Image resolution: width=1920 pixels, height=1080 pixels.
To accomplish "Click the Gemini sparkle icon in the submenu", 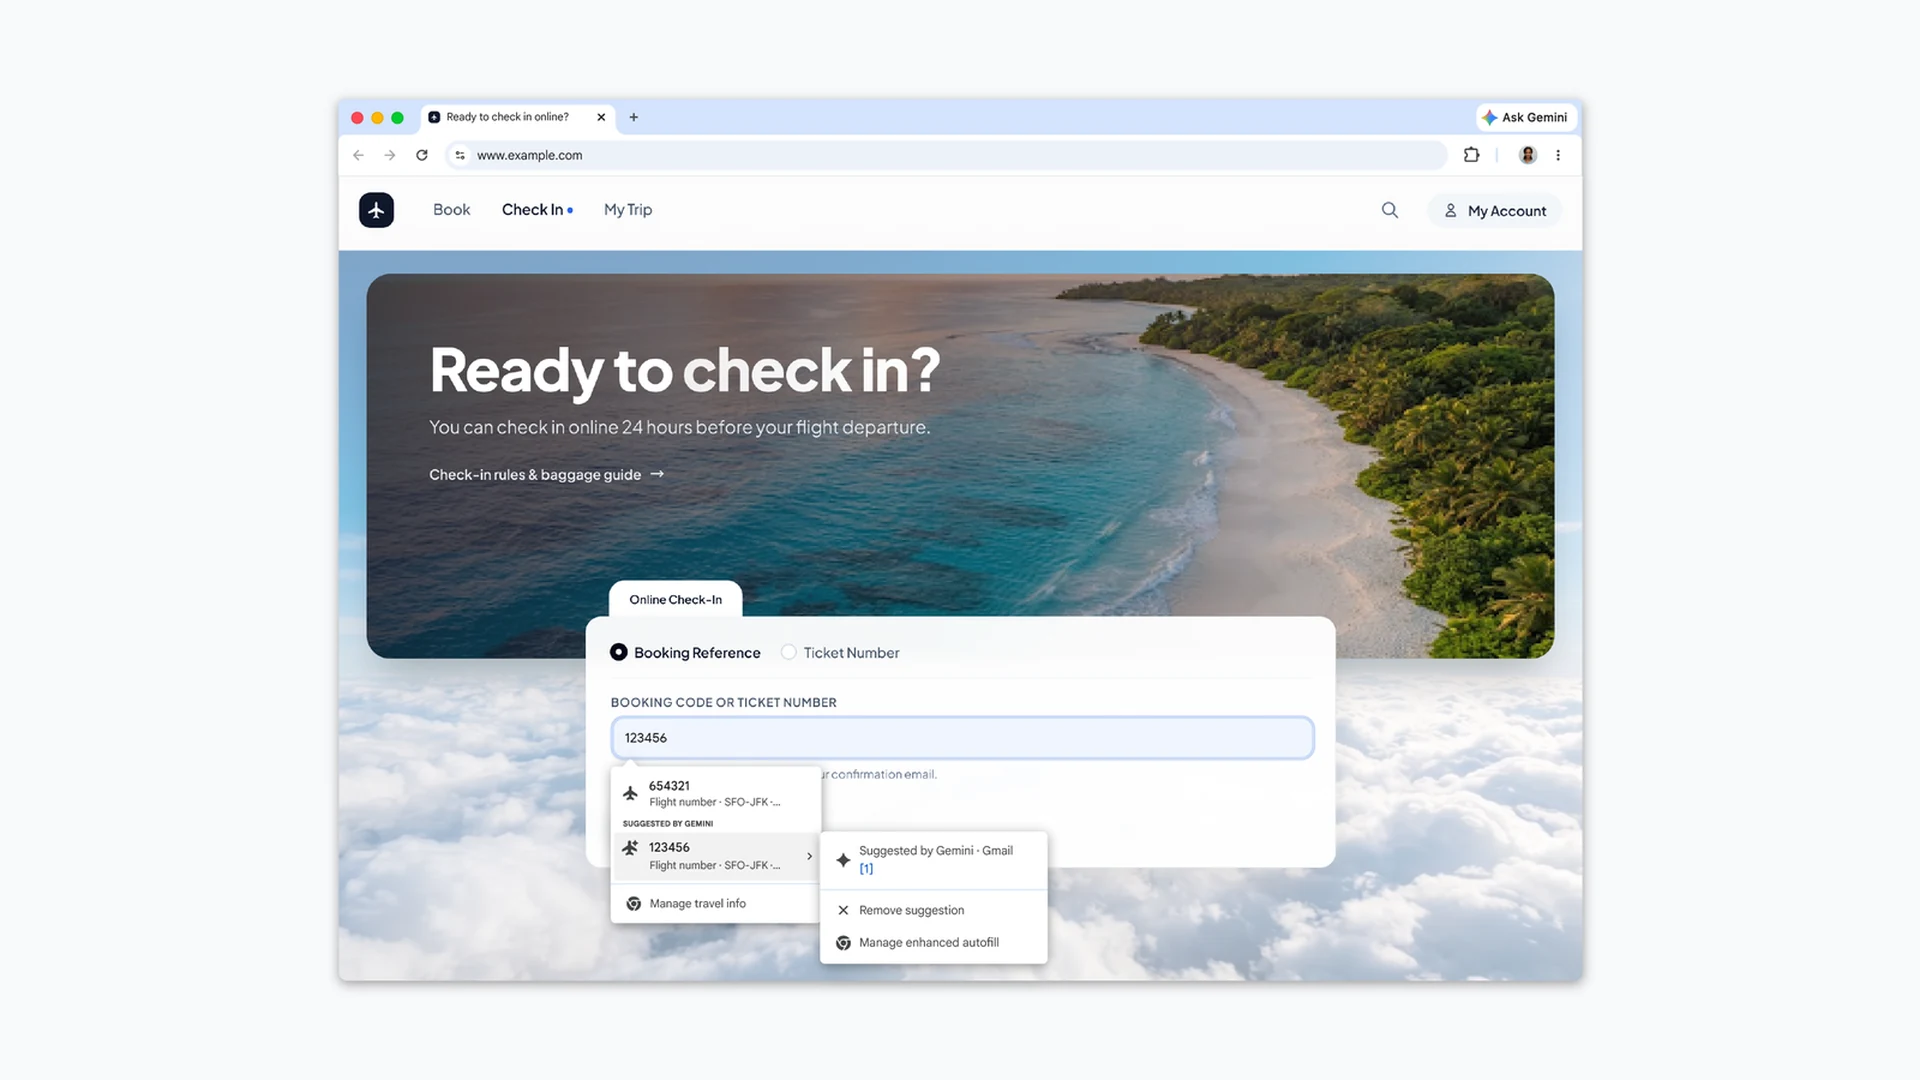I will point(843,860).
